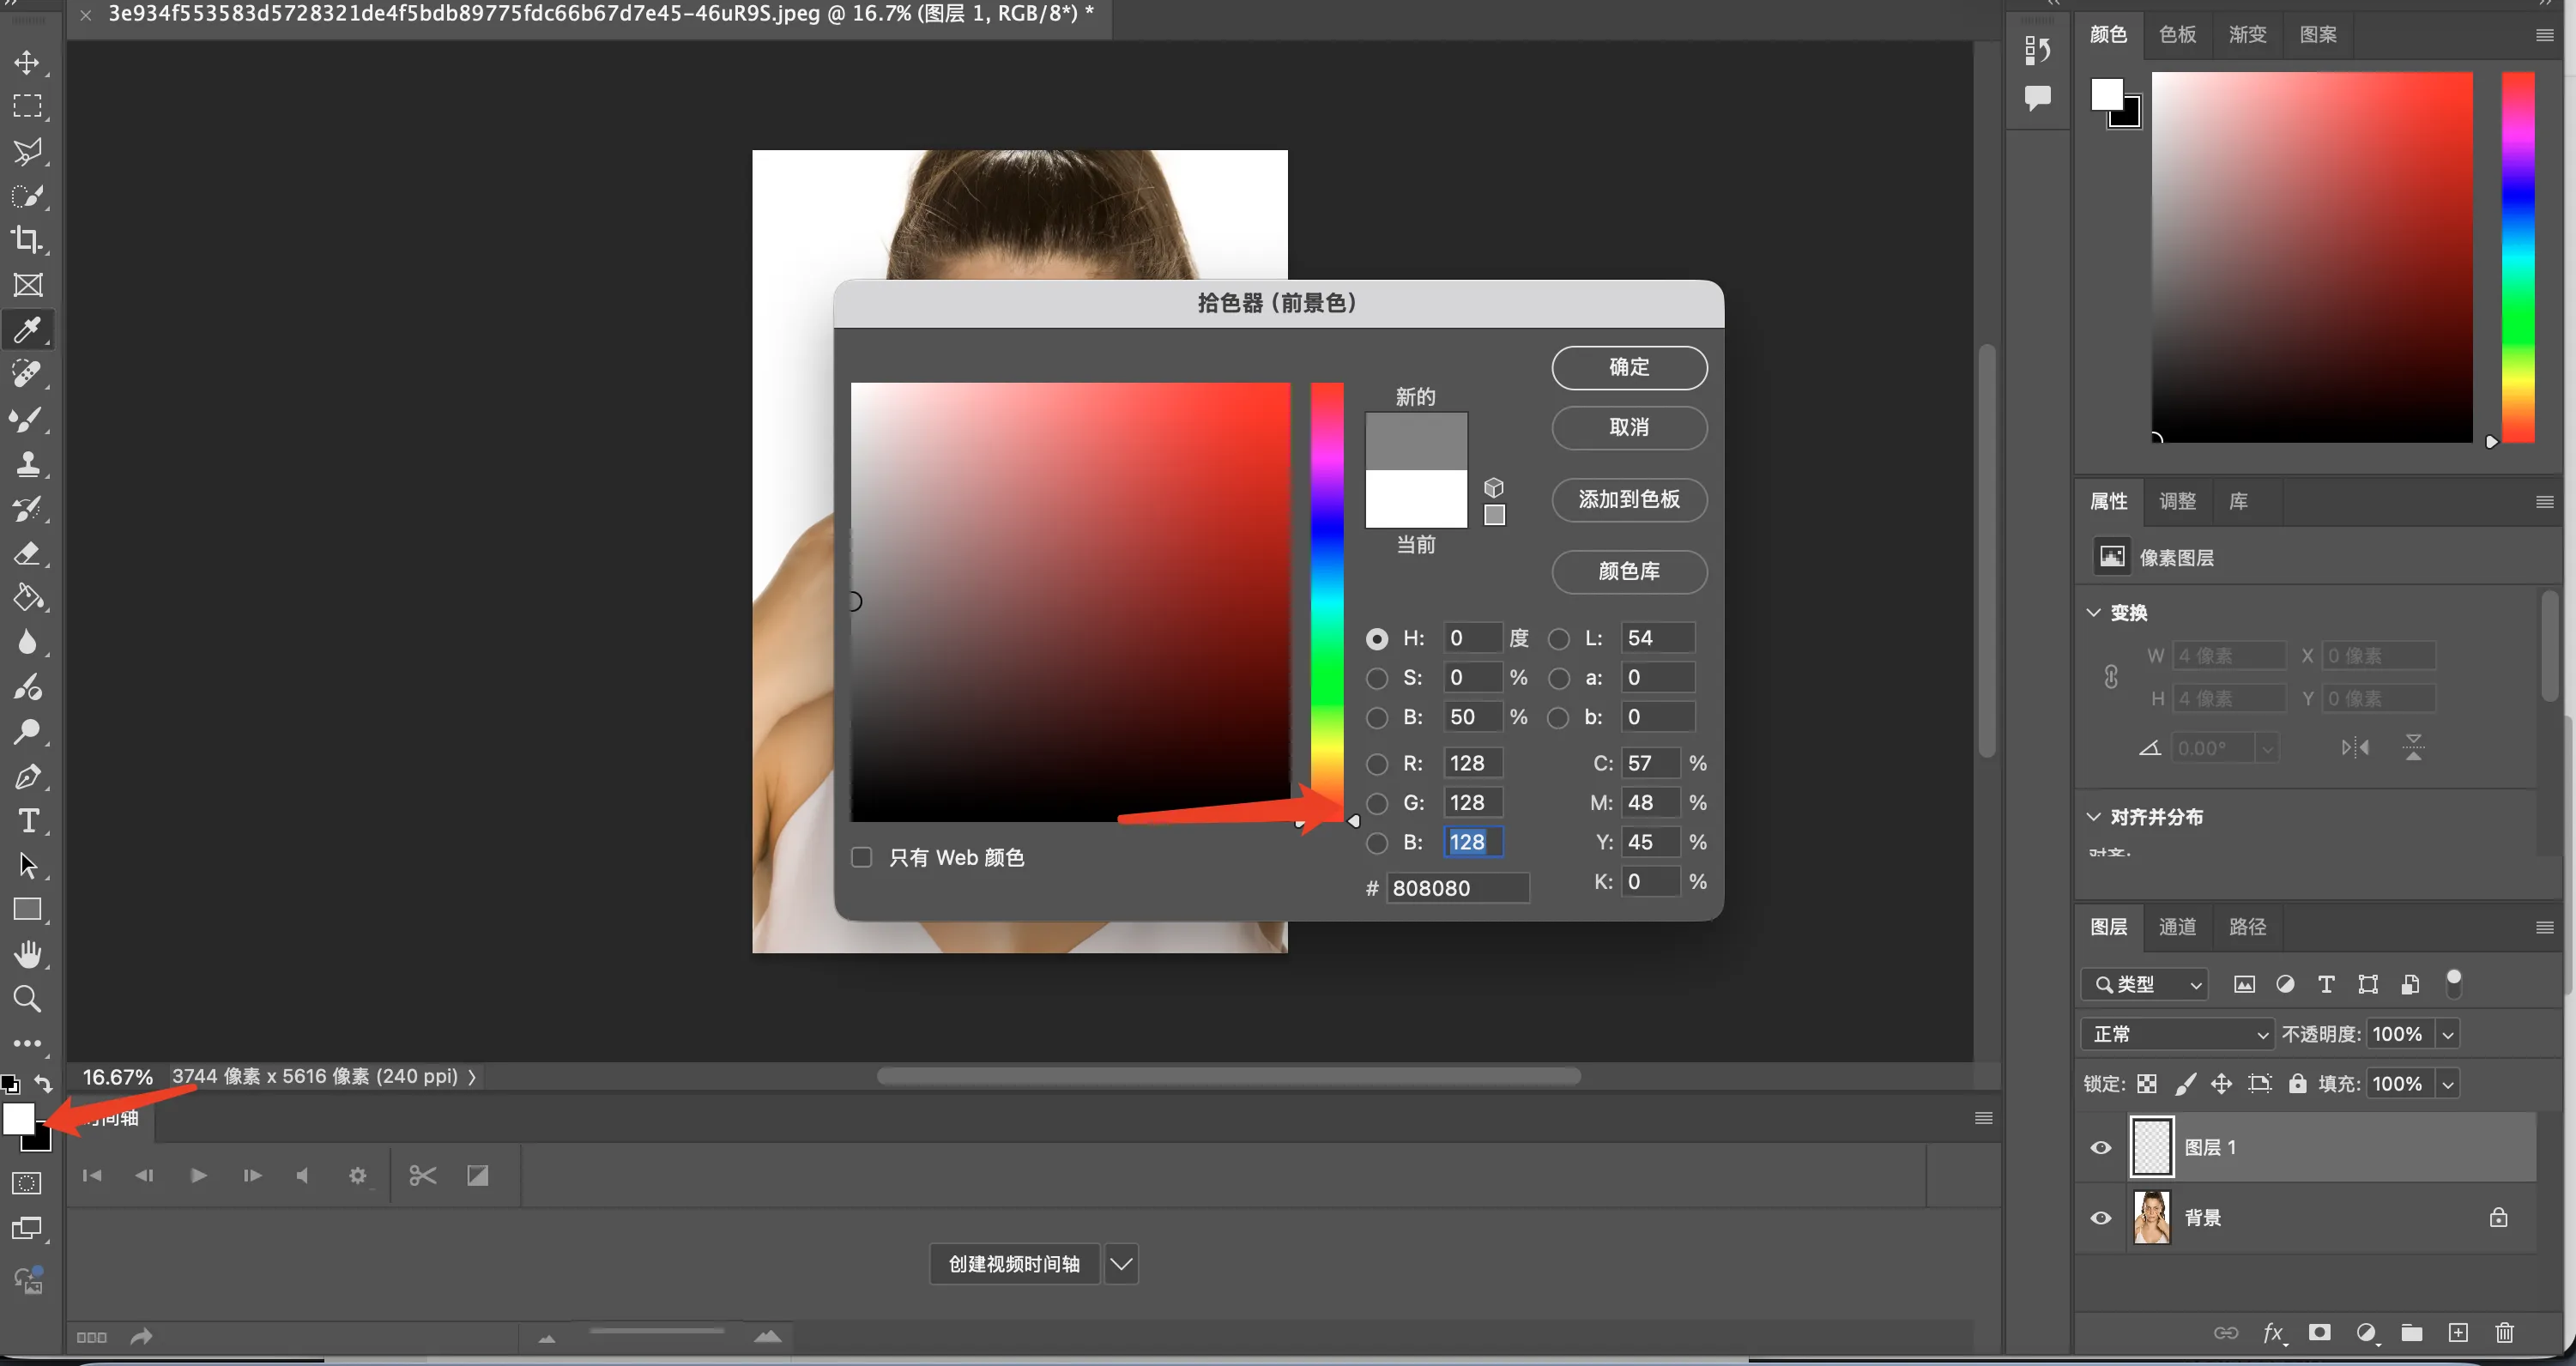2576x1366 pixels.
Task: Select the Eraser tool
Action: (27, 553)
